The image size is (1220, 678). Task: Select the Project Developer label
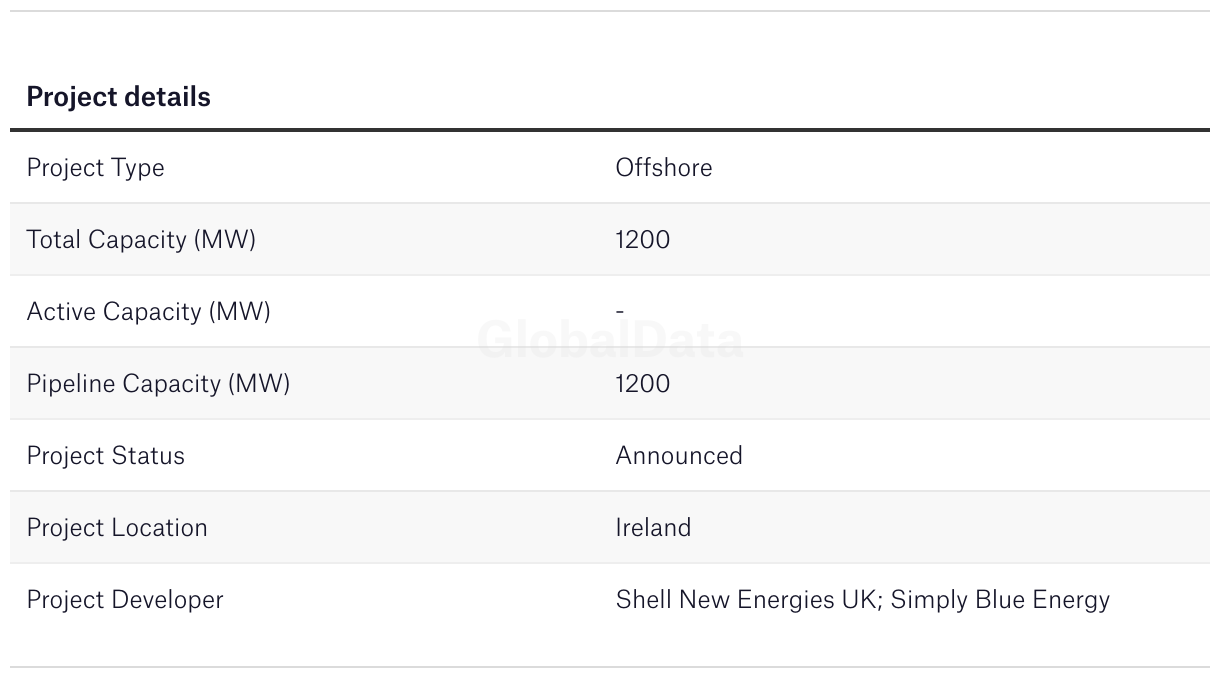125,600
